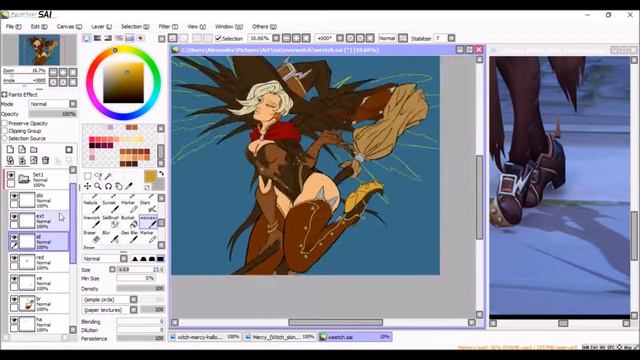Collapse the Paints Effect section

pos(4,95)
